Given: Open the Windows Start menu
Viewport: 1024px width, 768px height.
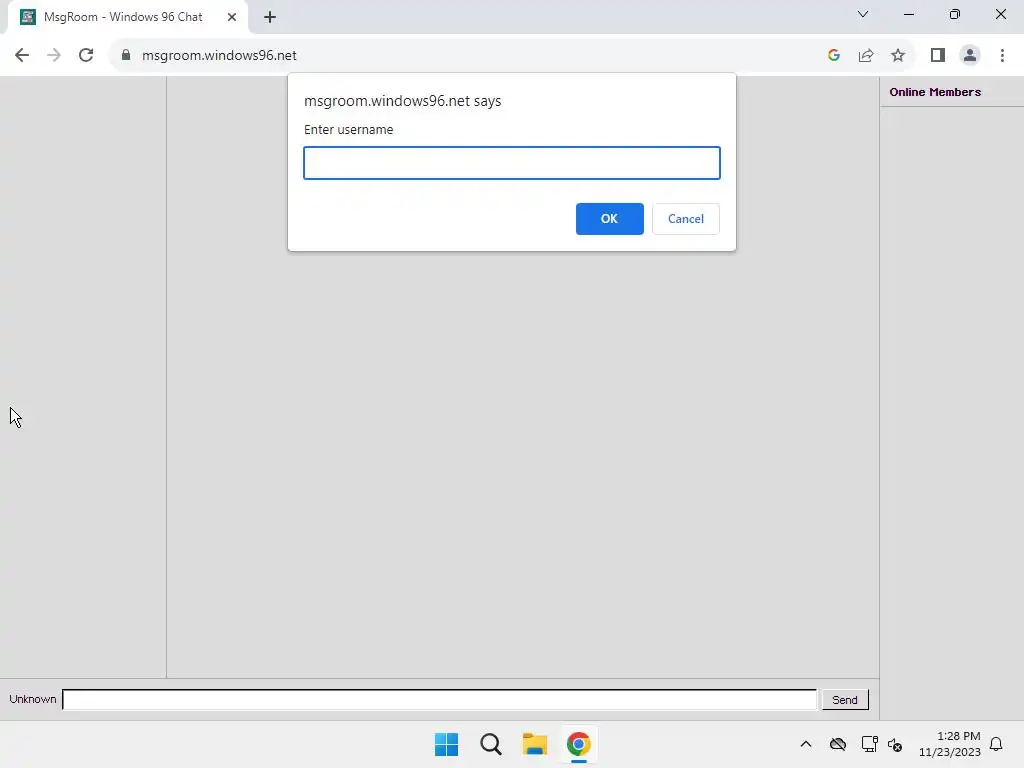Looking at the screenshot, I should (447, 744).
